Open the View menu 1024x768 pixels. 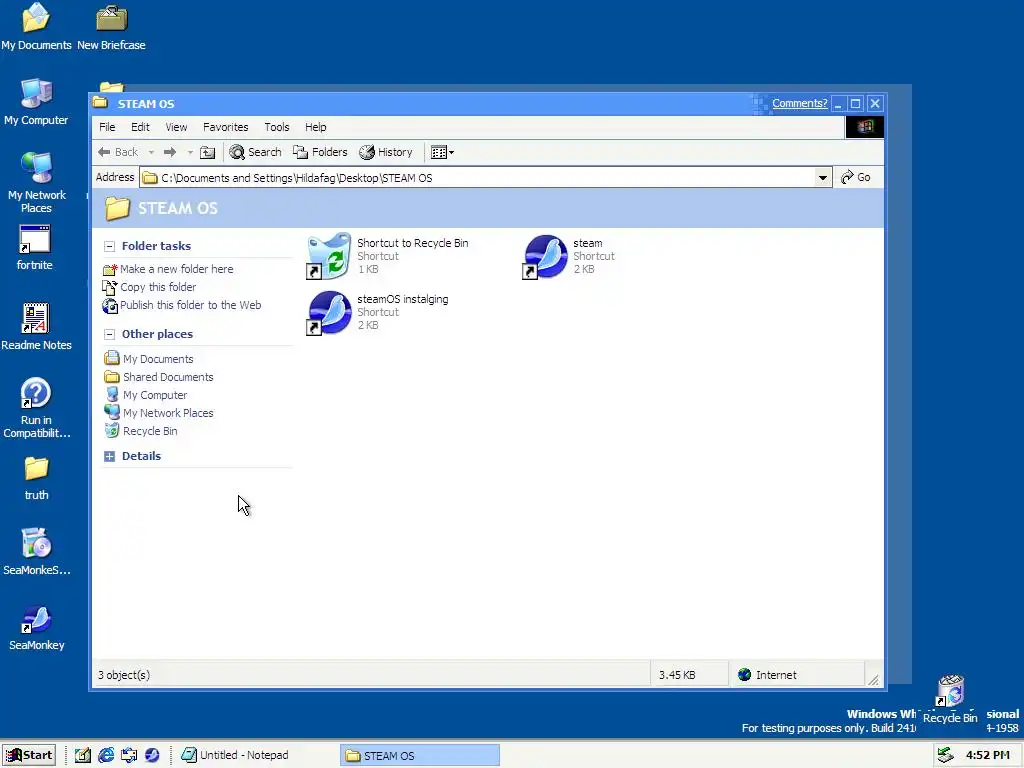(176, 127)
